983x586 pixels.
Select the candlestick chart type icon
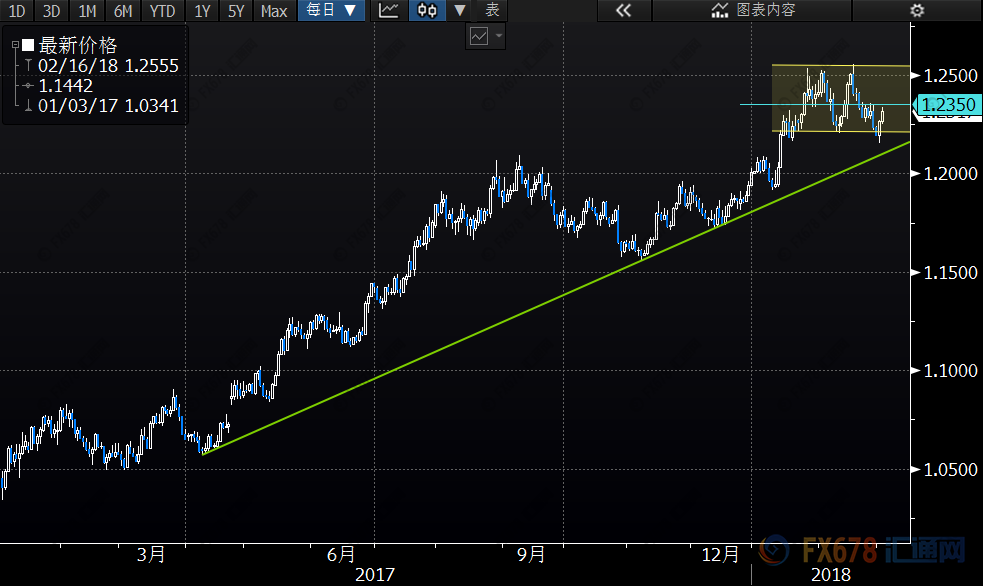(x=427, y=11)
